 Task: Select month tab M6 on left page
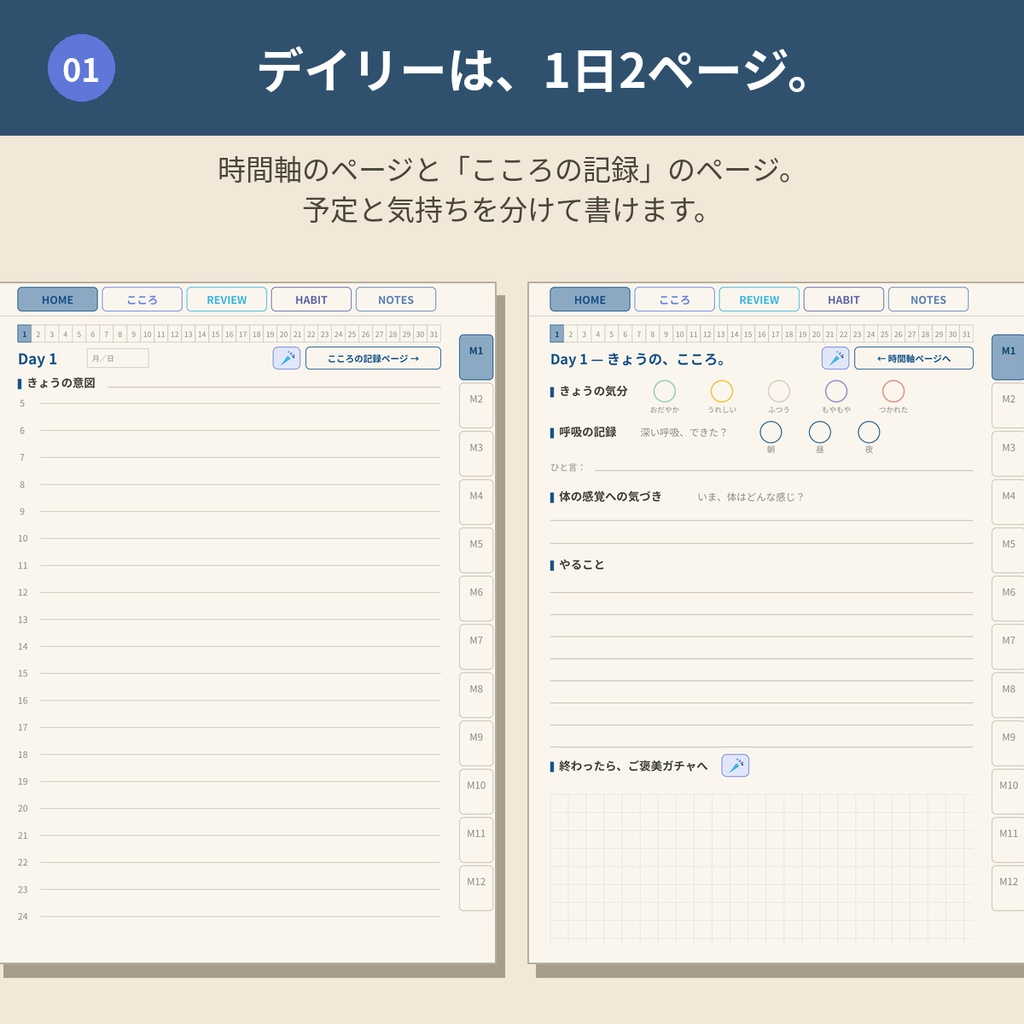pyautogui.click(x=476, y=599)
